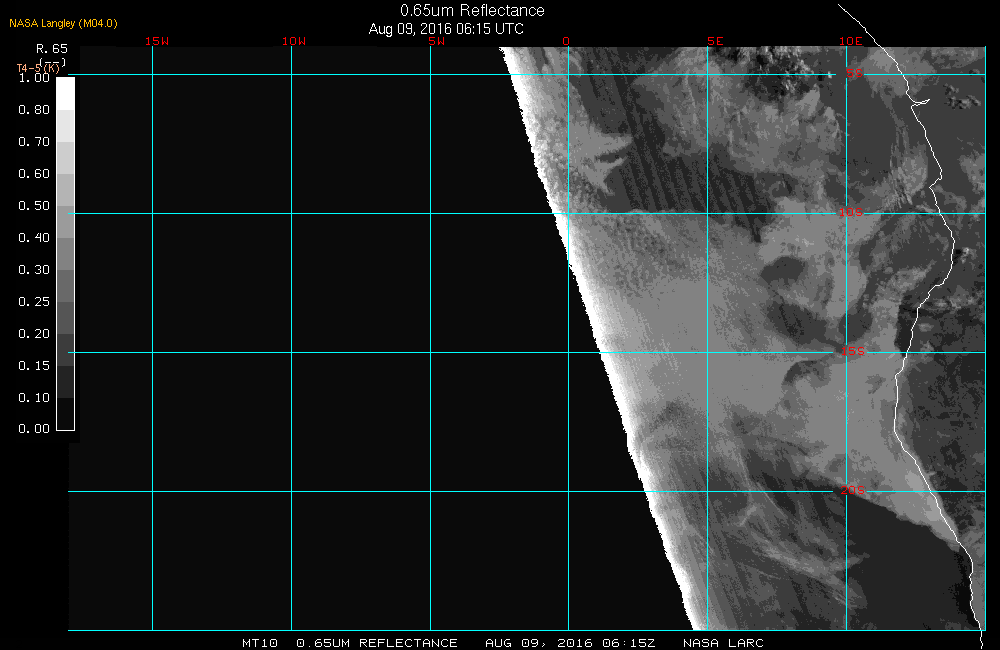Click the "R.65" color bar heading
The height and width of the screenshot is (650, 1000).
[x=52, y=49]
